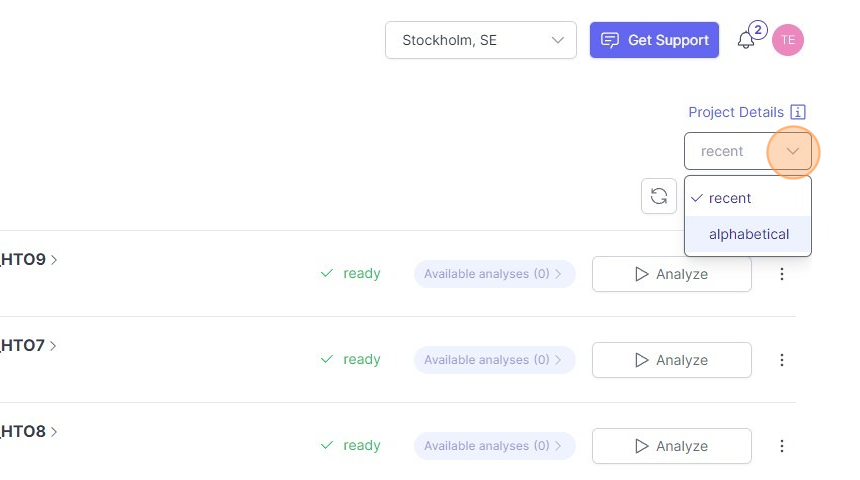This screenshot has height=480, width=860.
Task: Open the Stockholm, SE location dropdown
Action: click(480, 40)
